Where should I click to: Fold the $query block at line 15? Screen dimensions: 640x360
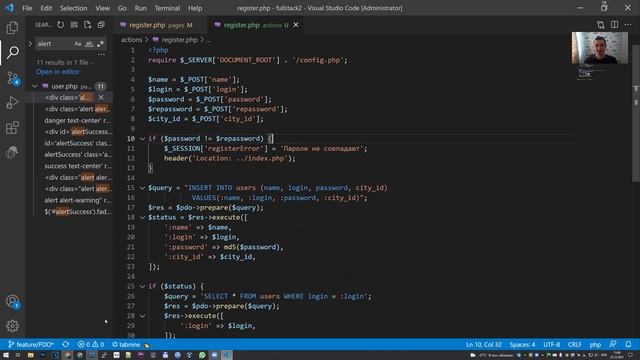click(142, 188)
